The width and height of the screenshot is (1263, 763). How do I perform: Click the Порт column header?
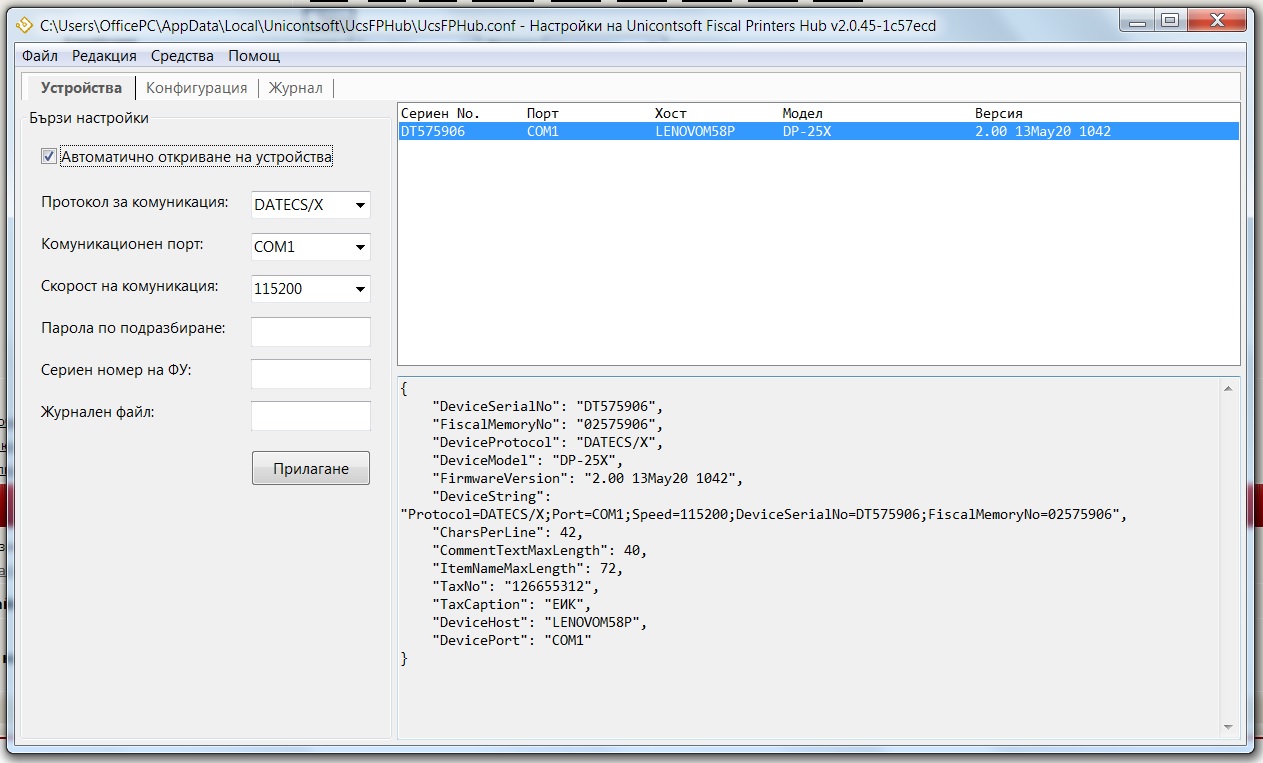pyautogui.click(x=543, y=113)
